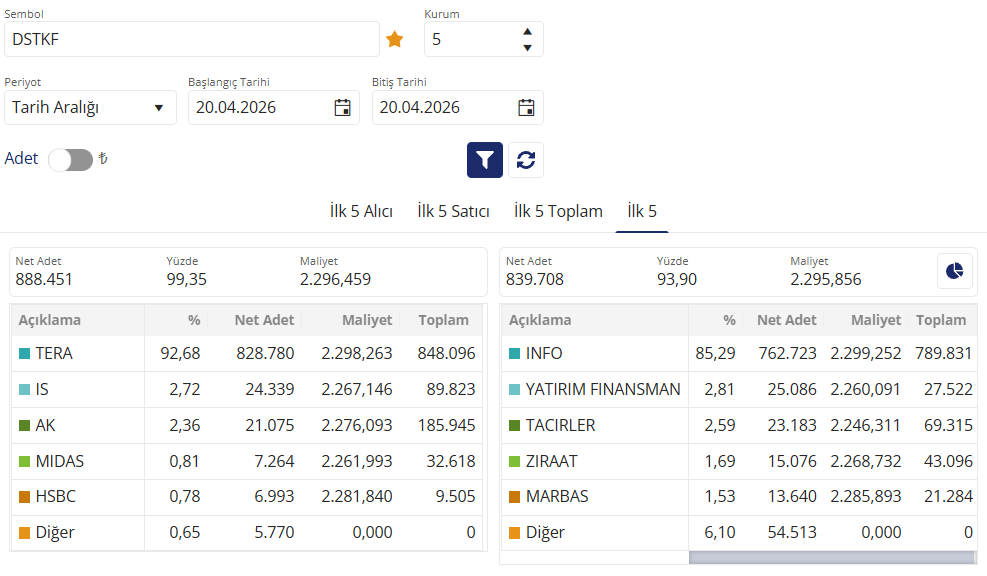Refresh the data with the refresh icon
Image resolution: width=987 pixels, height=576 pixels.
pyautogui.click(x=525, y=159)
